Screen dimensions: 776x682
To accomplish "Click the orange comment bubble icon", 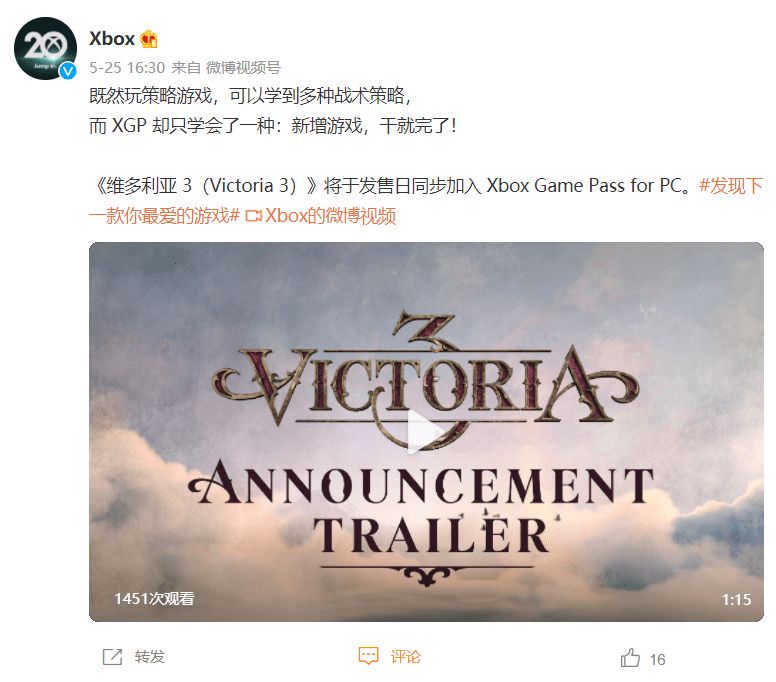I will (368, 656).
